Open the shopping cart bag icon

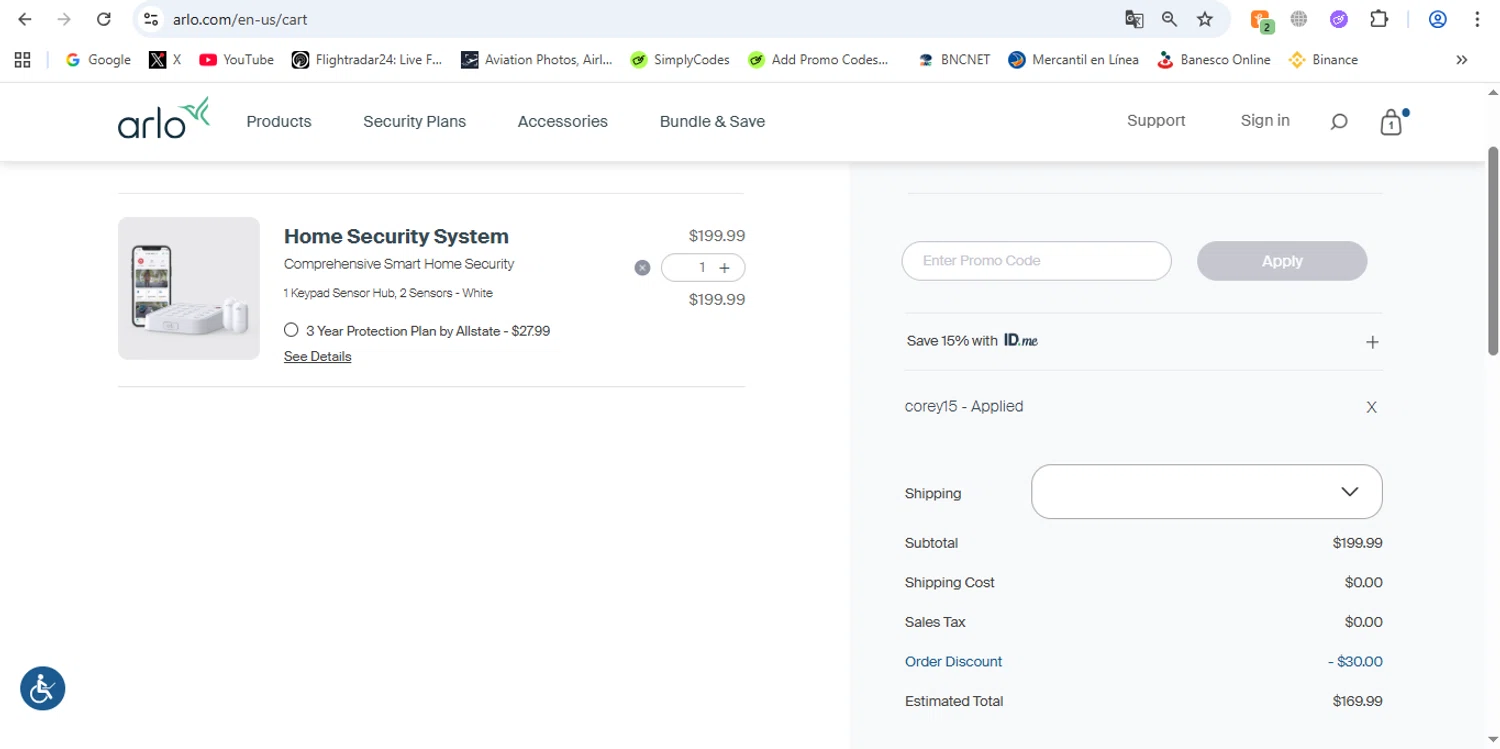pyautogui.click(x=1390, y=123)
